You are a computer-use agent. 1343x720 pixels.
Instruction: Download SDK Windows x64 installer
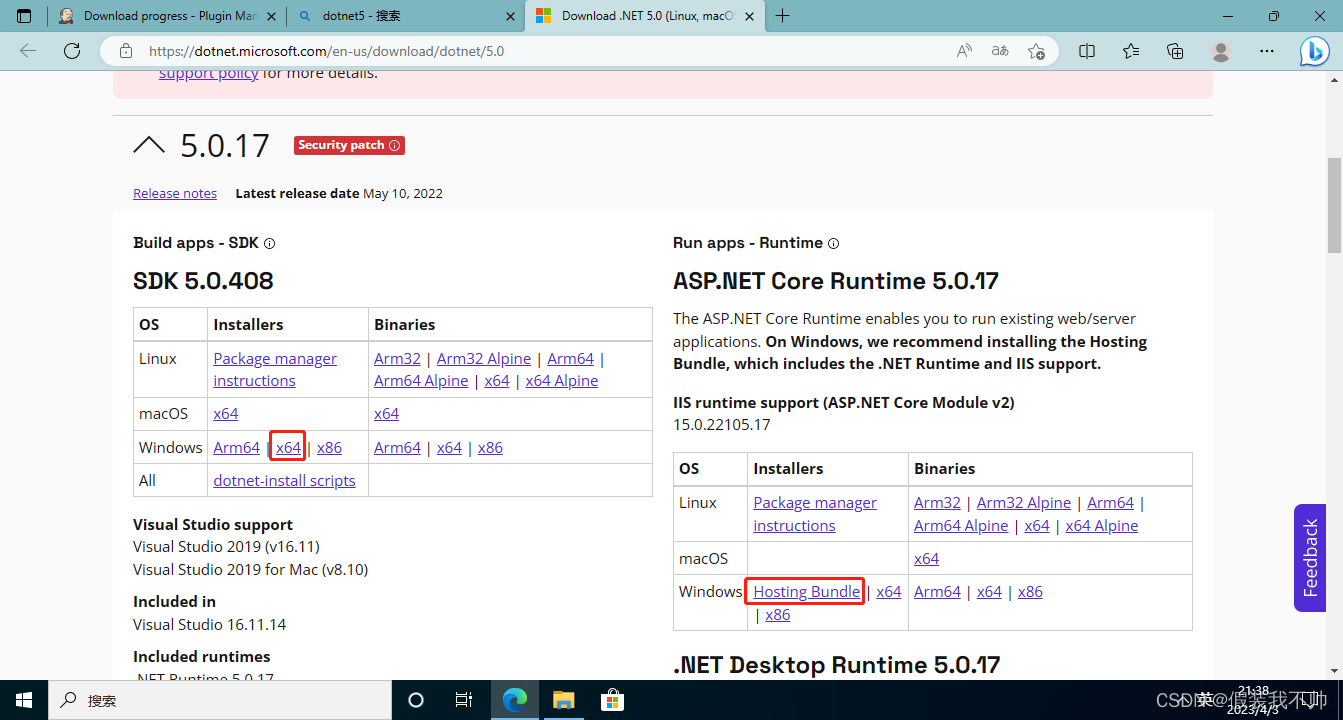288,447
